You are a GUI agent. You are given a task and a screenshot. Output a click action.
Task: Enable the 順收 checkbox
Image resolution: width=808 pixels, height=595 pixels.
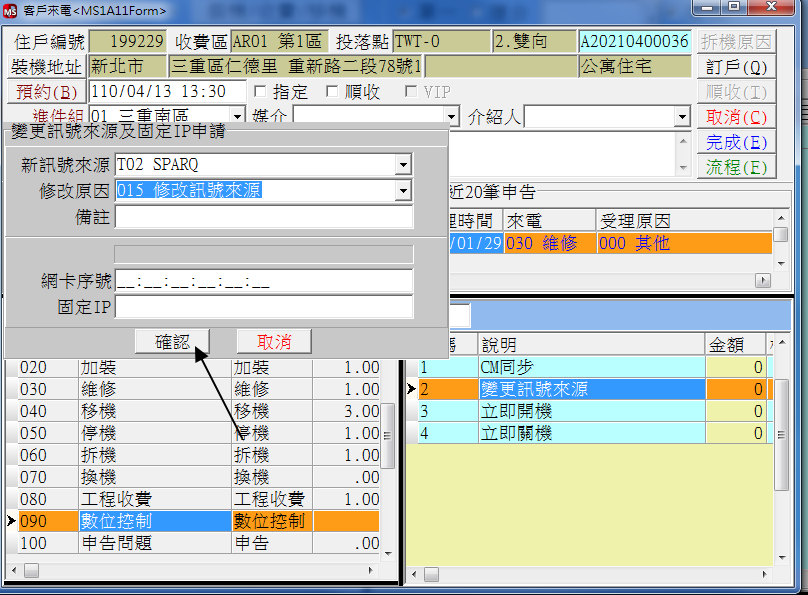(x=331, y=92)
